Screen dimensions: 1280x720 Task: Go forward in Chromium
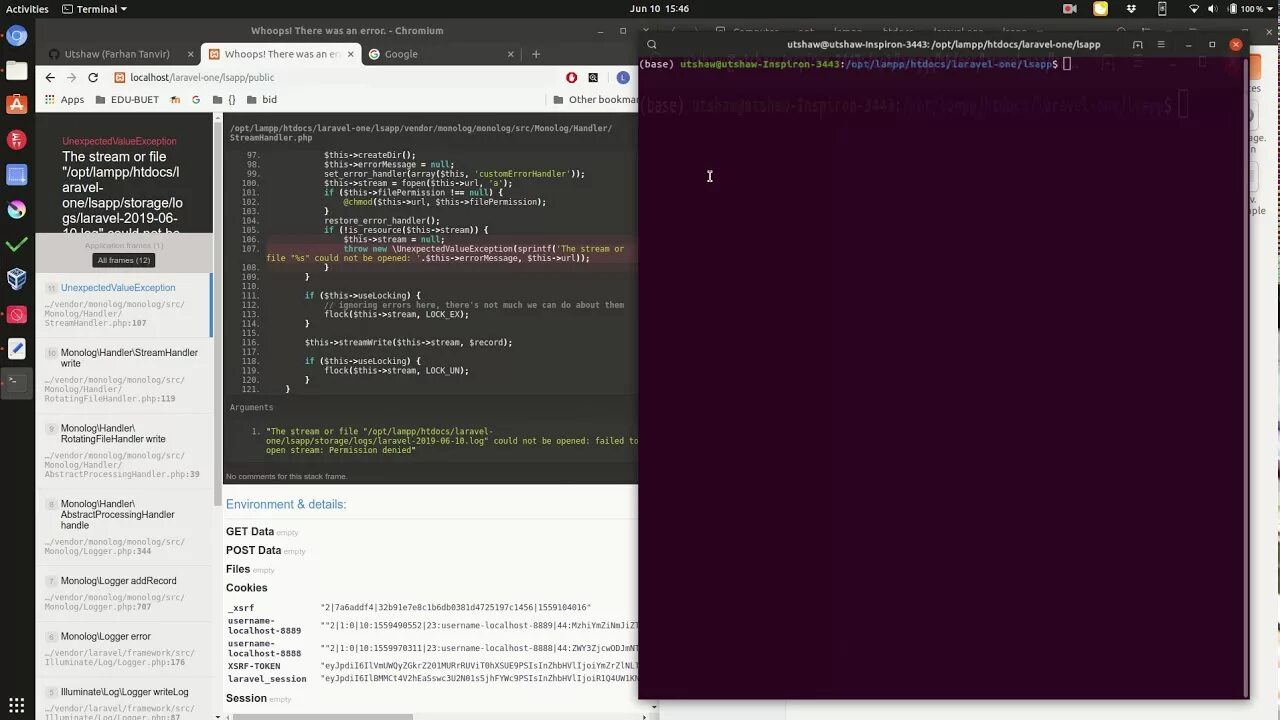pyautogui.click(x=71, y=77)
